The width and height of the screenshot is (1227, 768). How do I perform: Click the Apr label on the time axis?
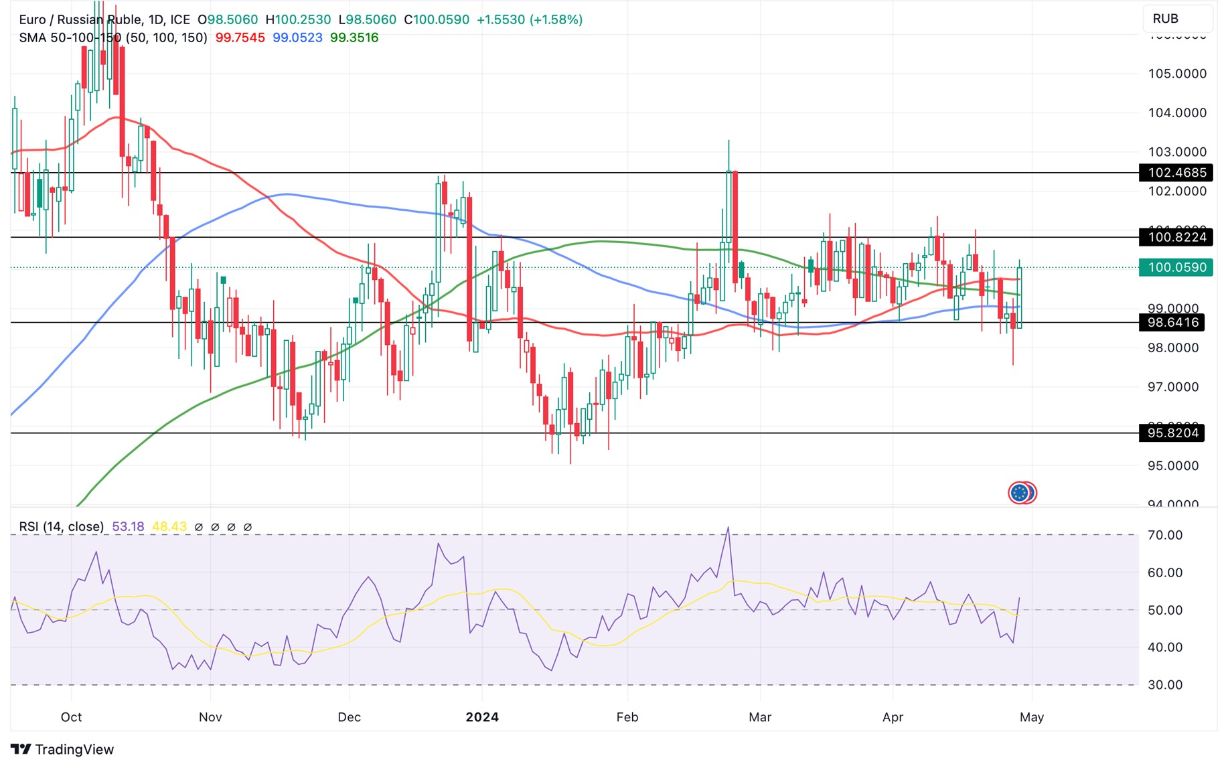tap(895, 717)
